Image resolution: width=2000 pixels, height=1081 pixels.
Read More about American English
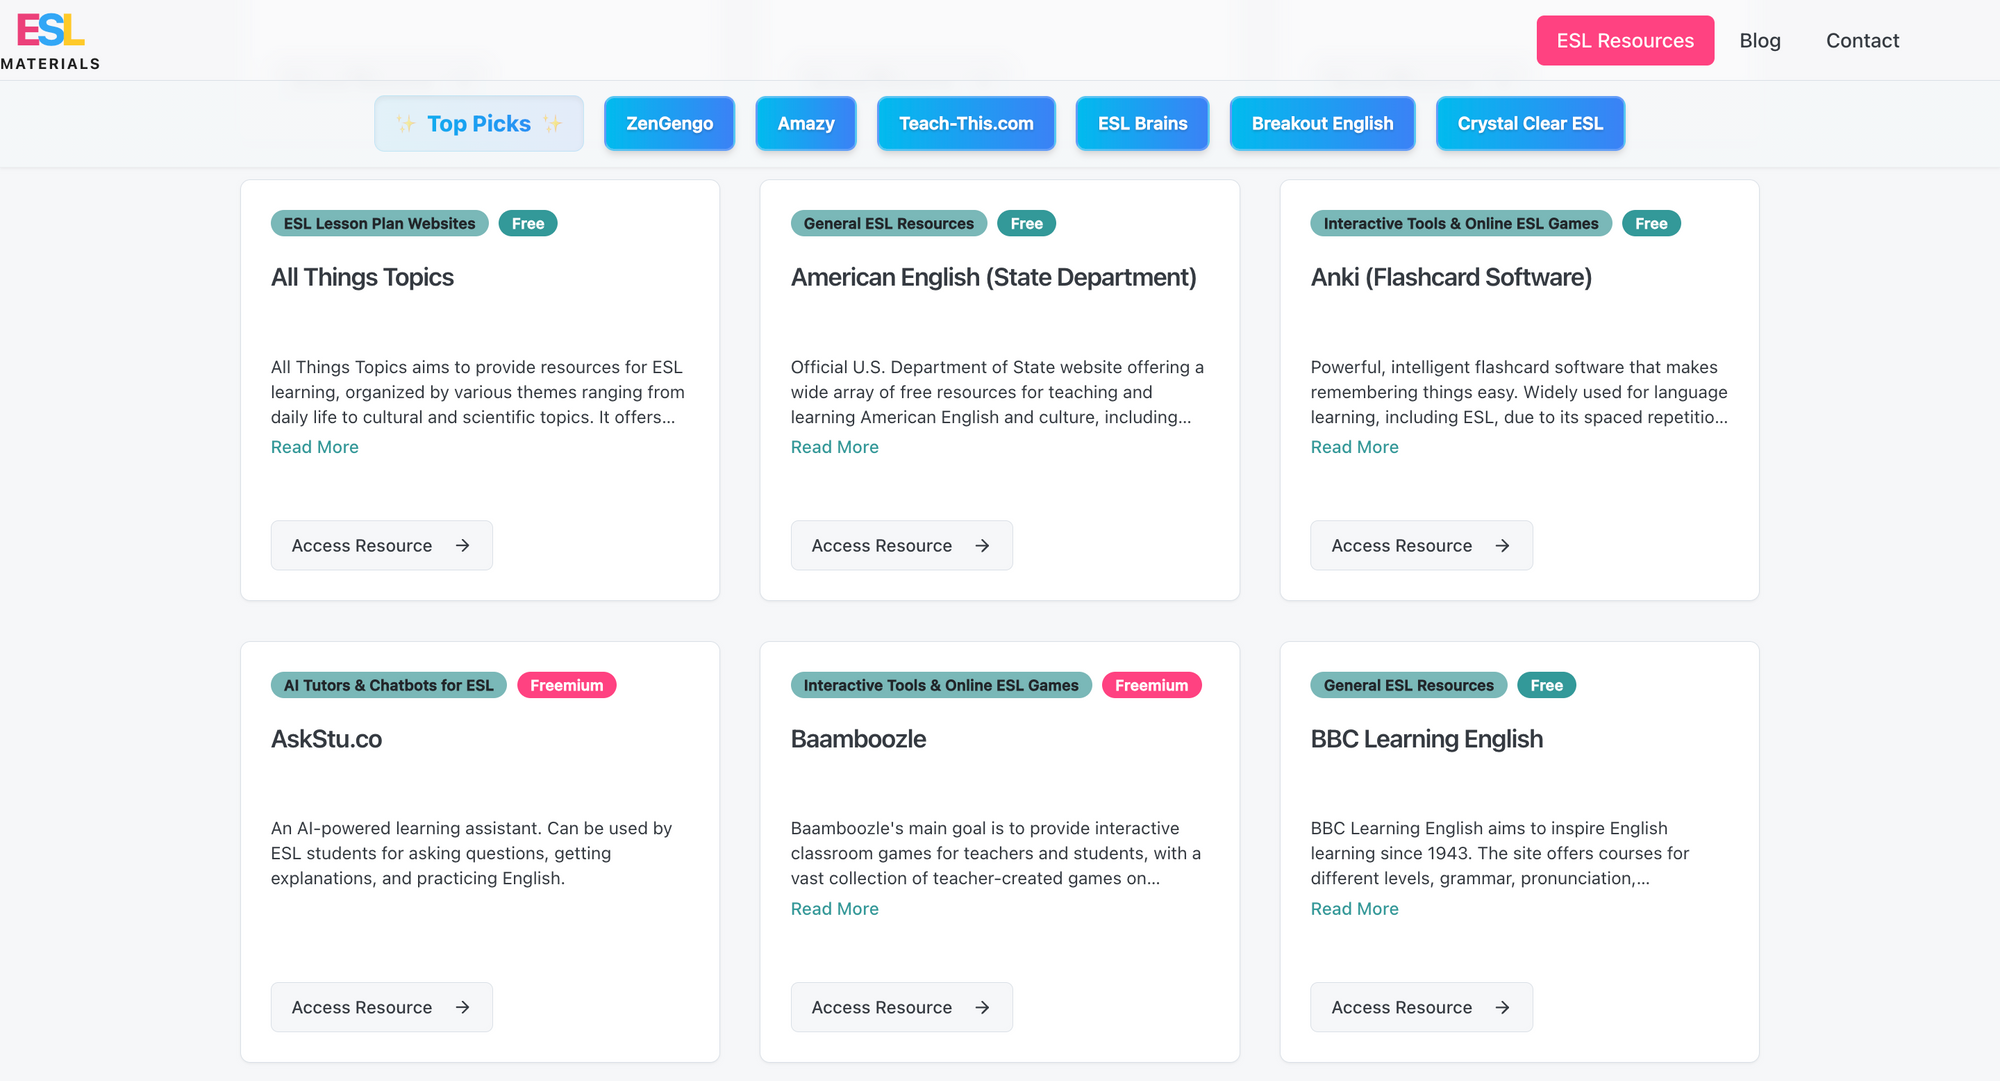835,447
